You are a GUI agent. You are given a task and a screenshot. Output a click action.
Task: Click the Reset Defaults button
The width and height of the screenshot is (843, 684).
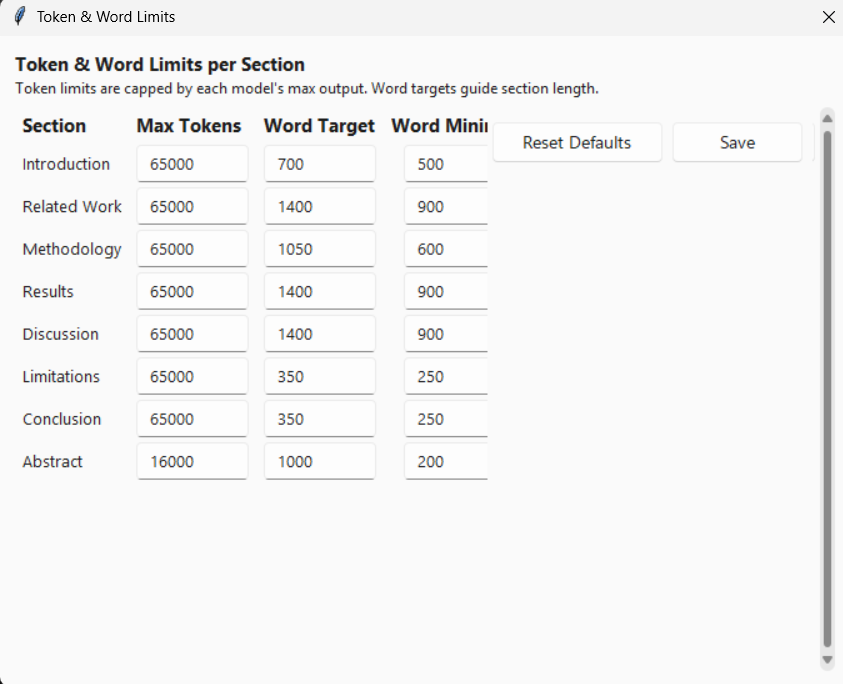coord(577,142)
